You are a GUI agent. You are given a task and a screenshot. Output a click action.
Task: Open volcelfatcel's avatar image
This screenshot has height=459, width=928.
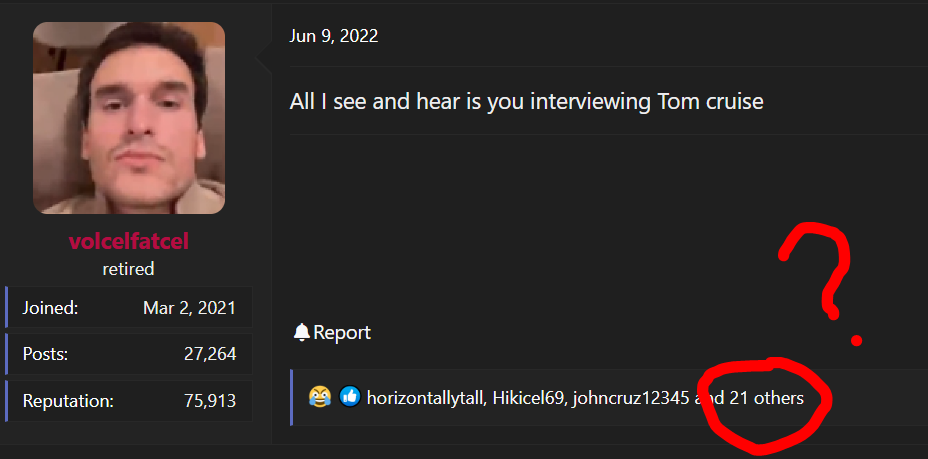click(129, 118)
